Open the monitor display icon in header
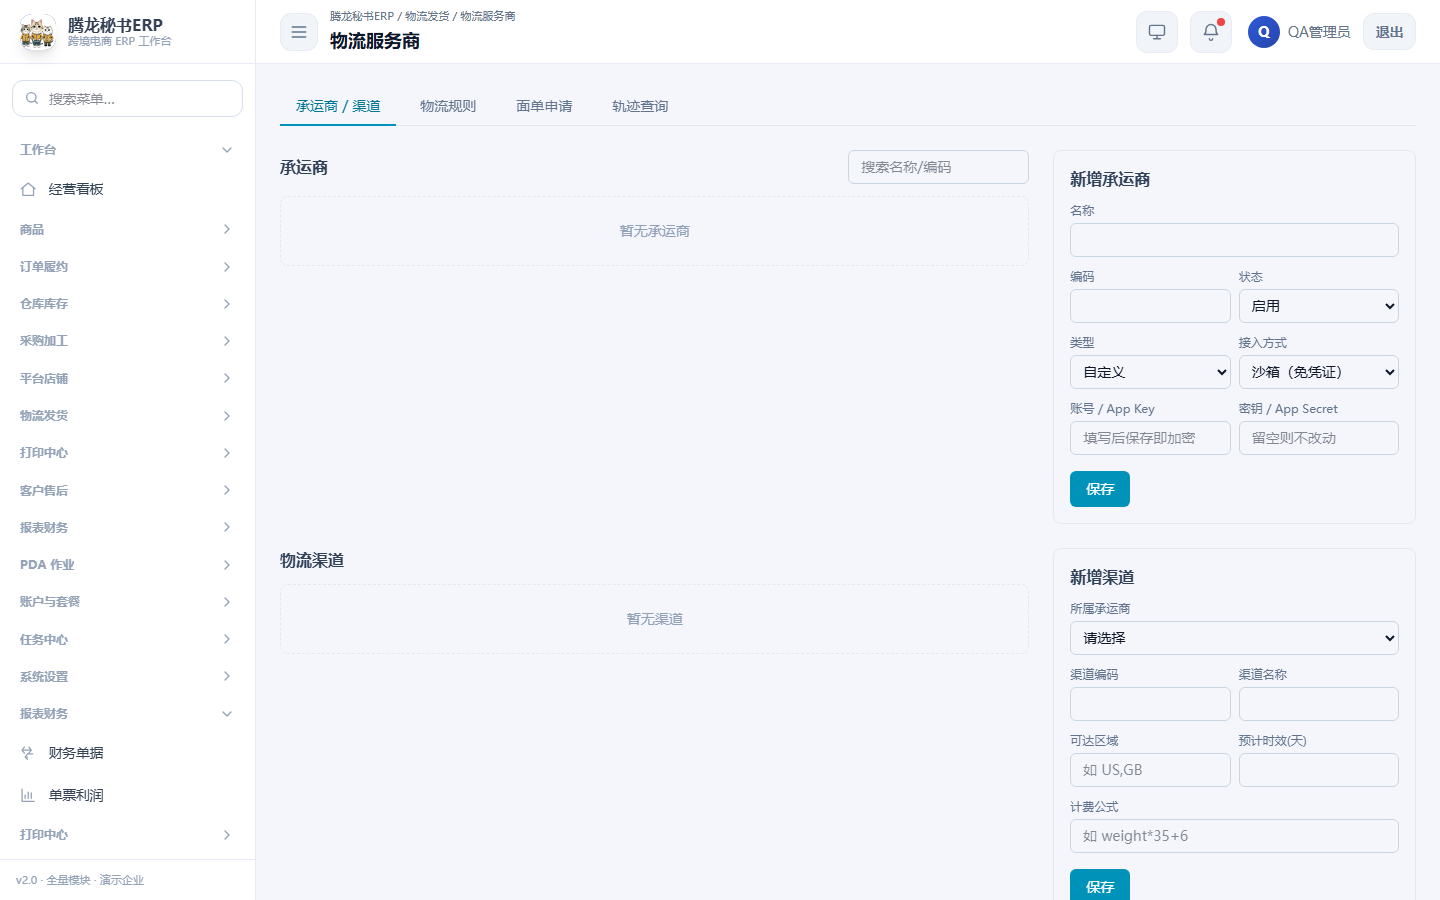Image resolution: width=1440 pixels, height=900 pixels. pos(1157,32)
